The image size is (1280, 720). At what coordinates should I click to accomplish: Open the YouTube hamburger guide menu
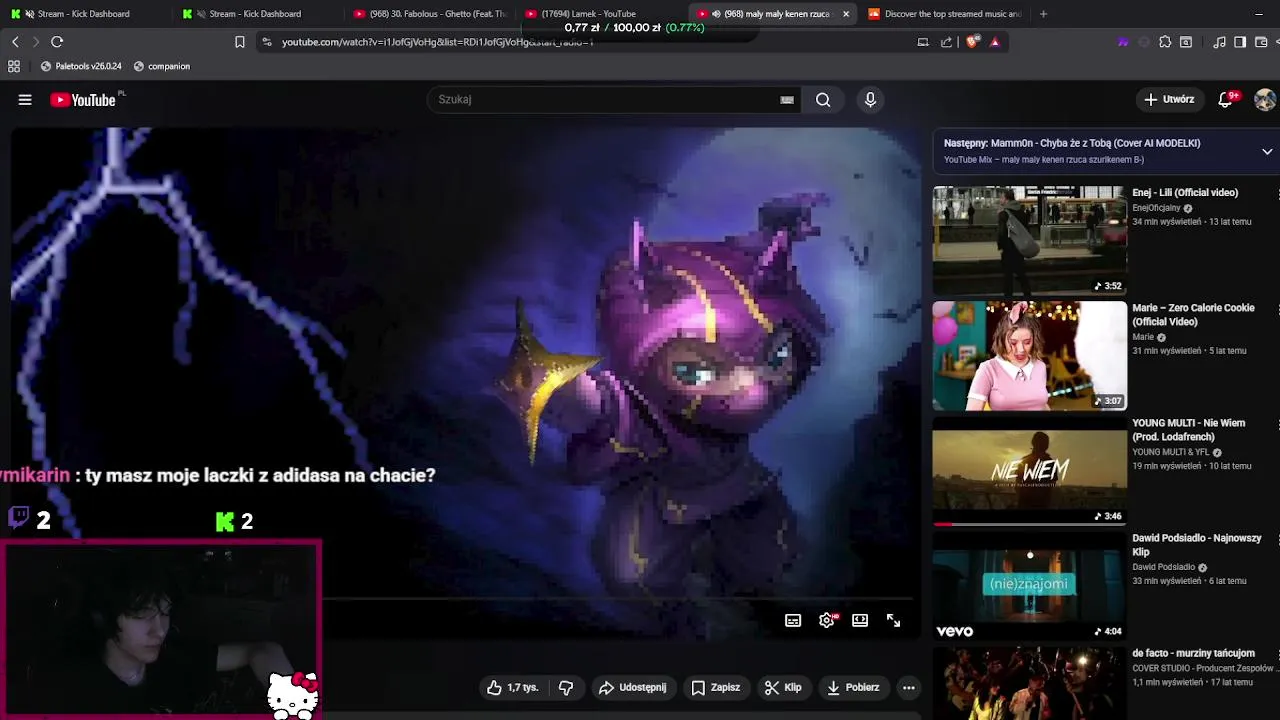pyautogui.click(x=25, y=100)
